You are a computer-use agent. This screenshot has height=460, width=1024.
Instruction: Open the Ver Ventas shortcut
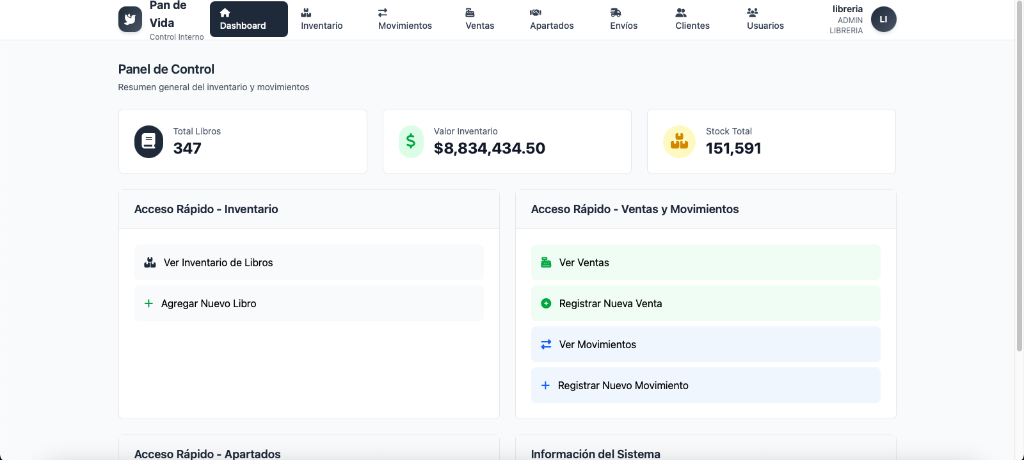pos(705,263)
